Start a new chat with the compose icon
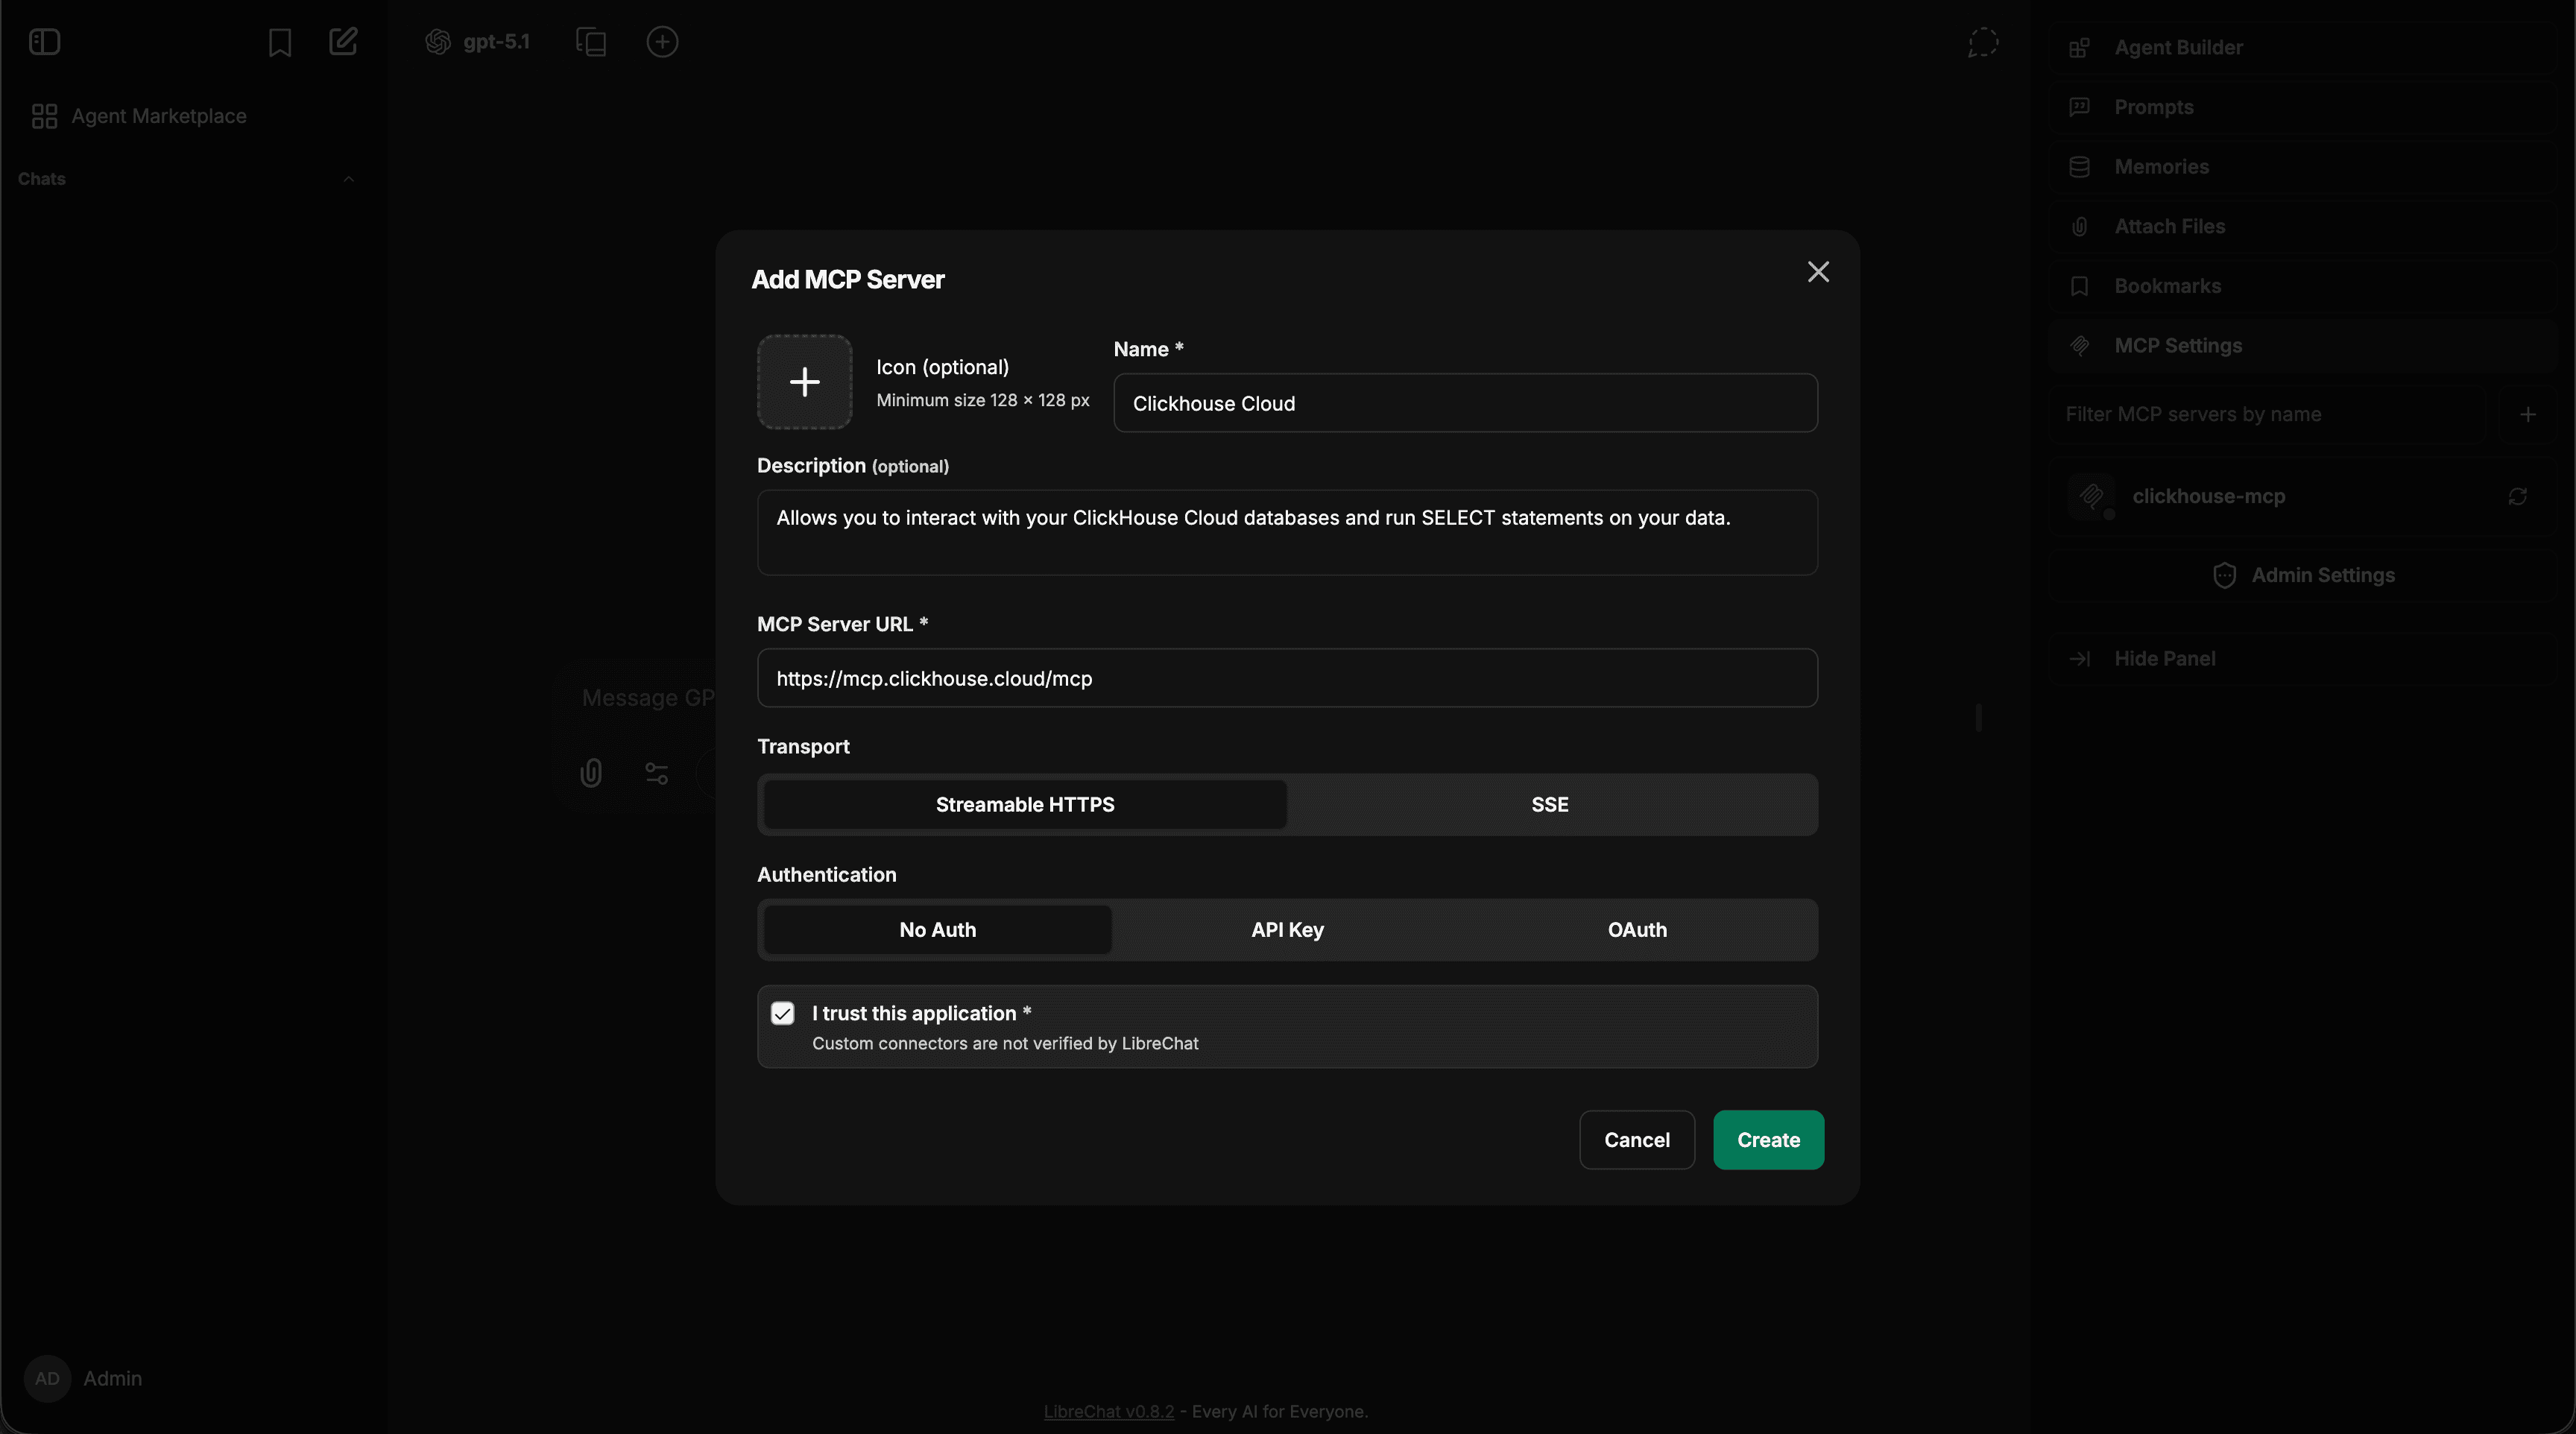Screen dimensions: 2576x1434 coord(343,42)
